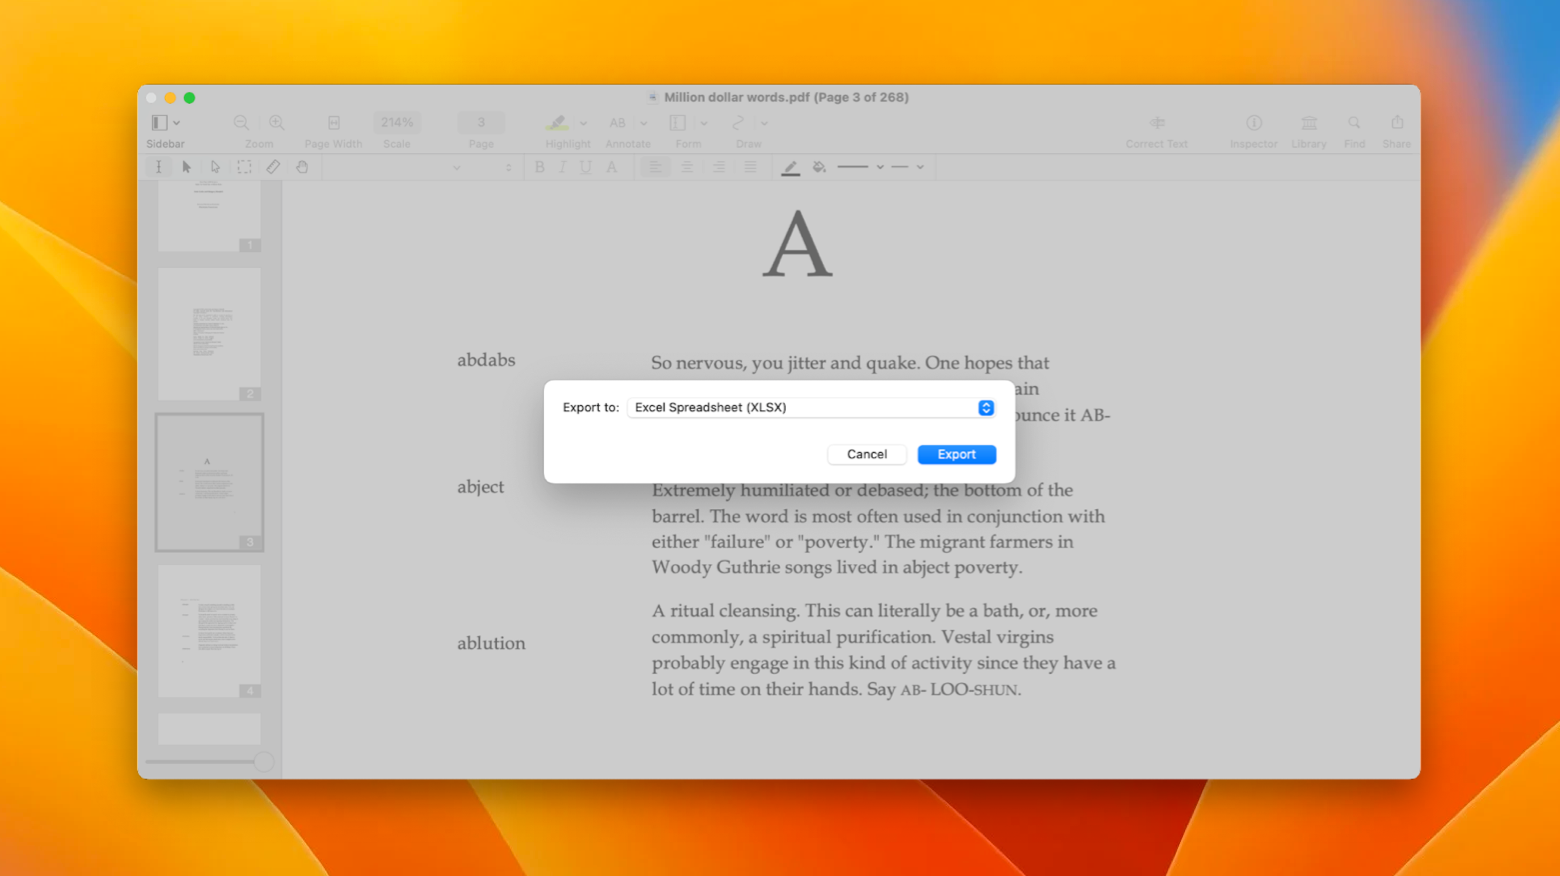Zoom out using the magnifier minus icon
This screenshot has width=1560, height=876.
click(x=241, y=122)
